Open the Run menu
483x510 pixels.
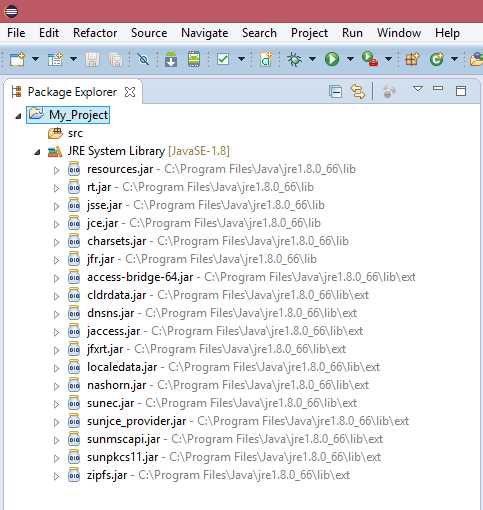click(x=352, y=33)
